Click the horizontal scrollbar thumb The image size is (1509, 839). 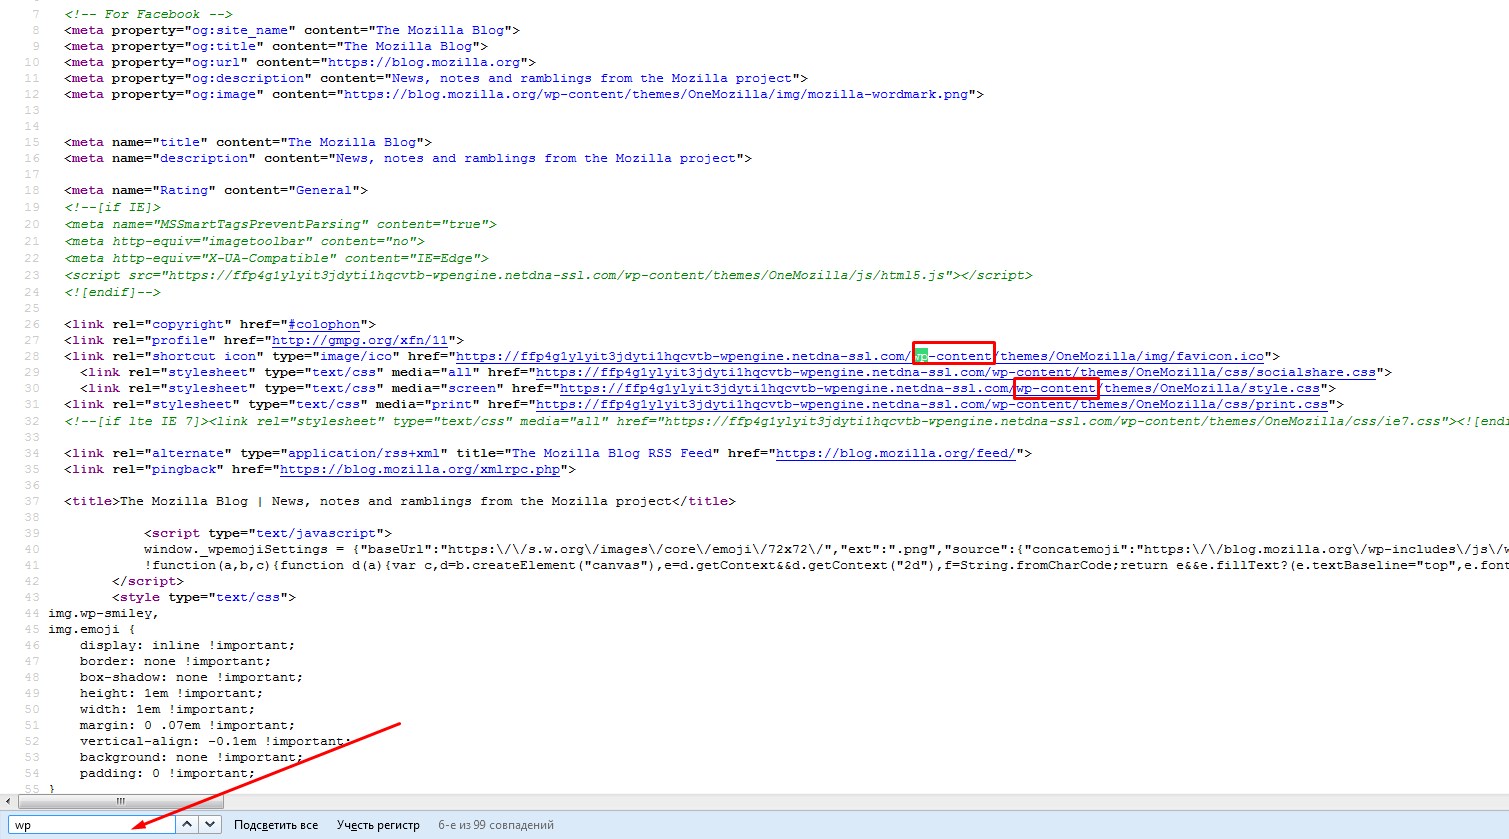click(x=120, y=801)
